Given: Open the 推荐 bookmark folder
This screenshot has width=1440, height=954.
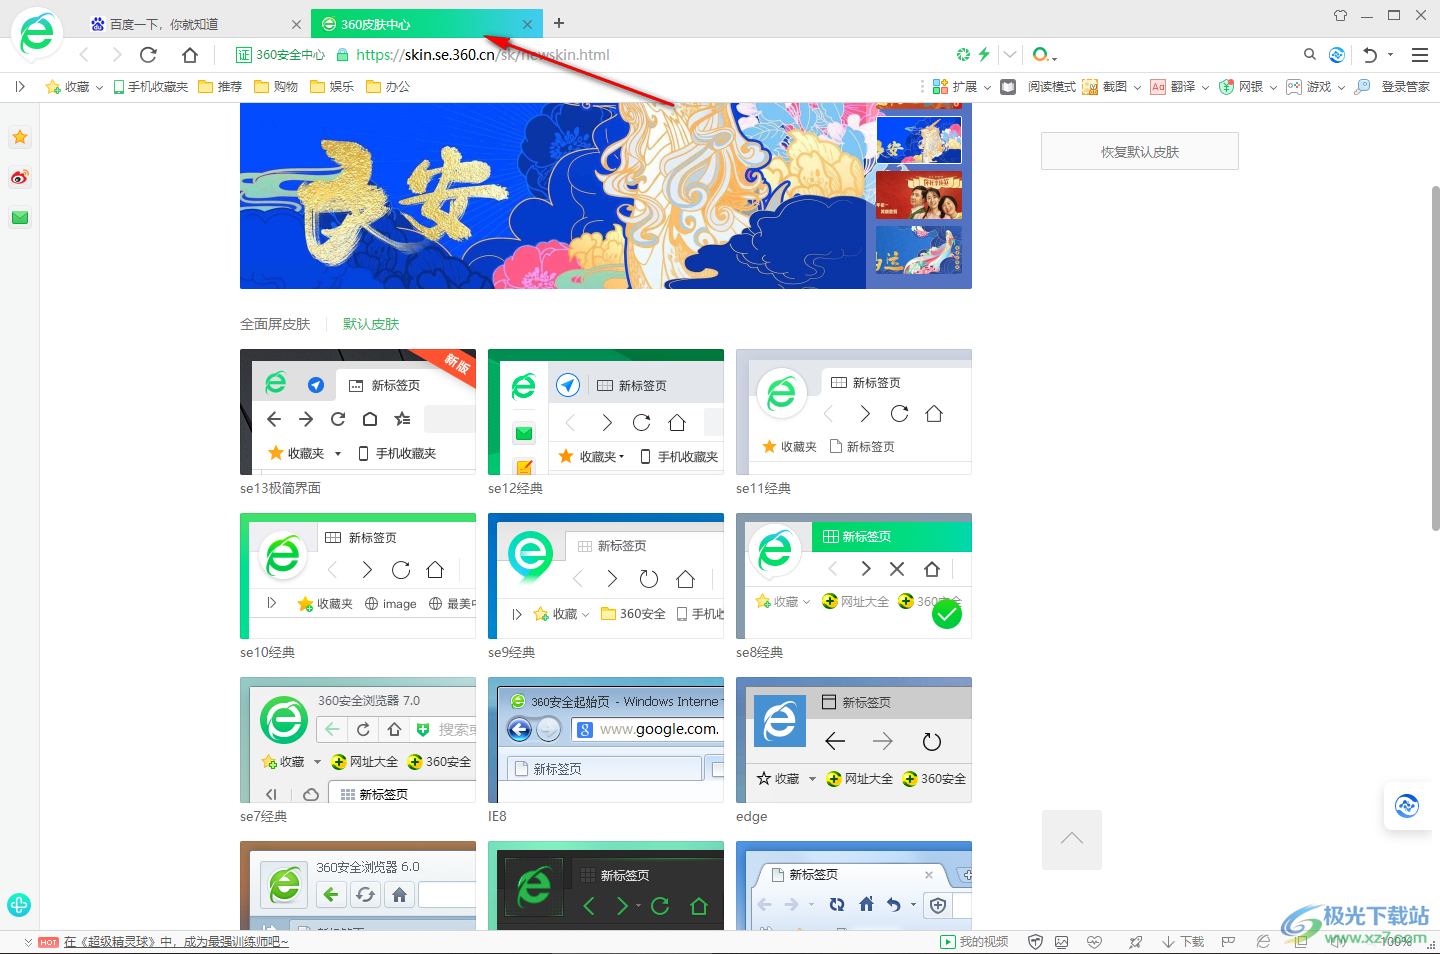Looking at the screenshot, I should pyautogui.click(x=220, y=87).
